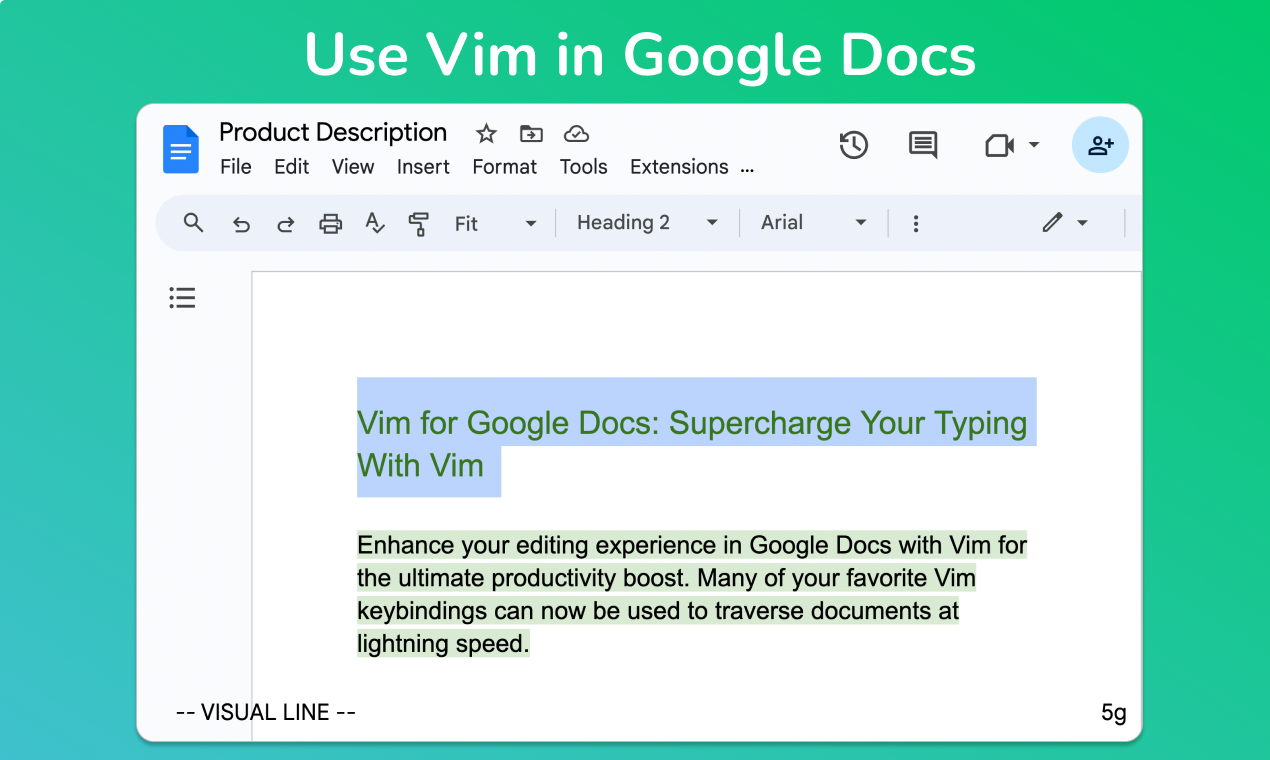This screenshot has height=760, width=1270.
Task: Redo the last edit
Action: pos(285,223)
